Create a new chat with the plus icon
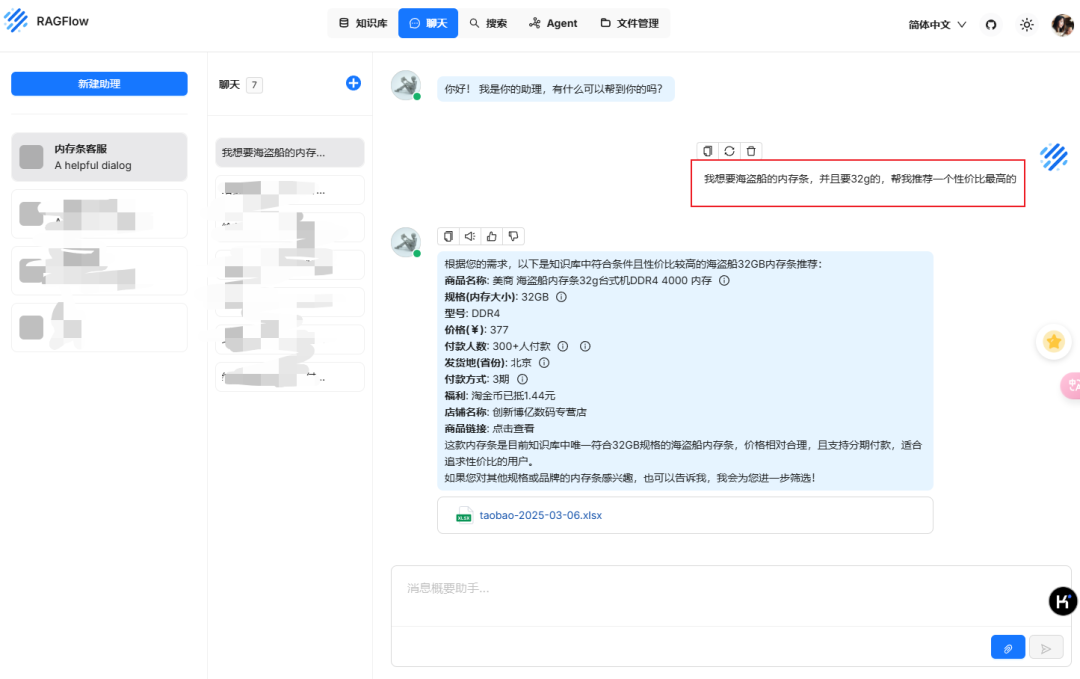The image size is (1080, 679). click(353, 84)
